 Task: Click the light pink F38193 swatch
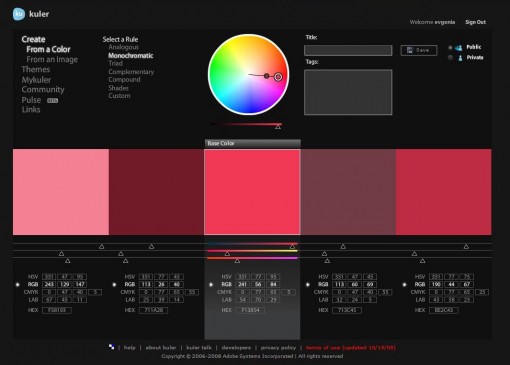[x=61, y=192]
